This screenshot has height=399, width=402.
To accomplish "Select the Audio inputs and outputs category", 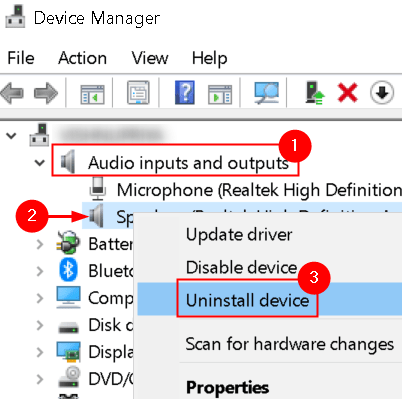I will coord(175,163).
